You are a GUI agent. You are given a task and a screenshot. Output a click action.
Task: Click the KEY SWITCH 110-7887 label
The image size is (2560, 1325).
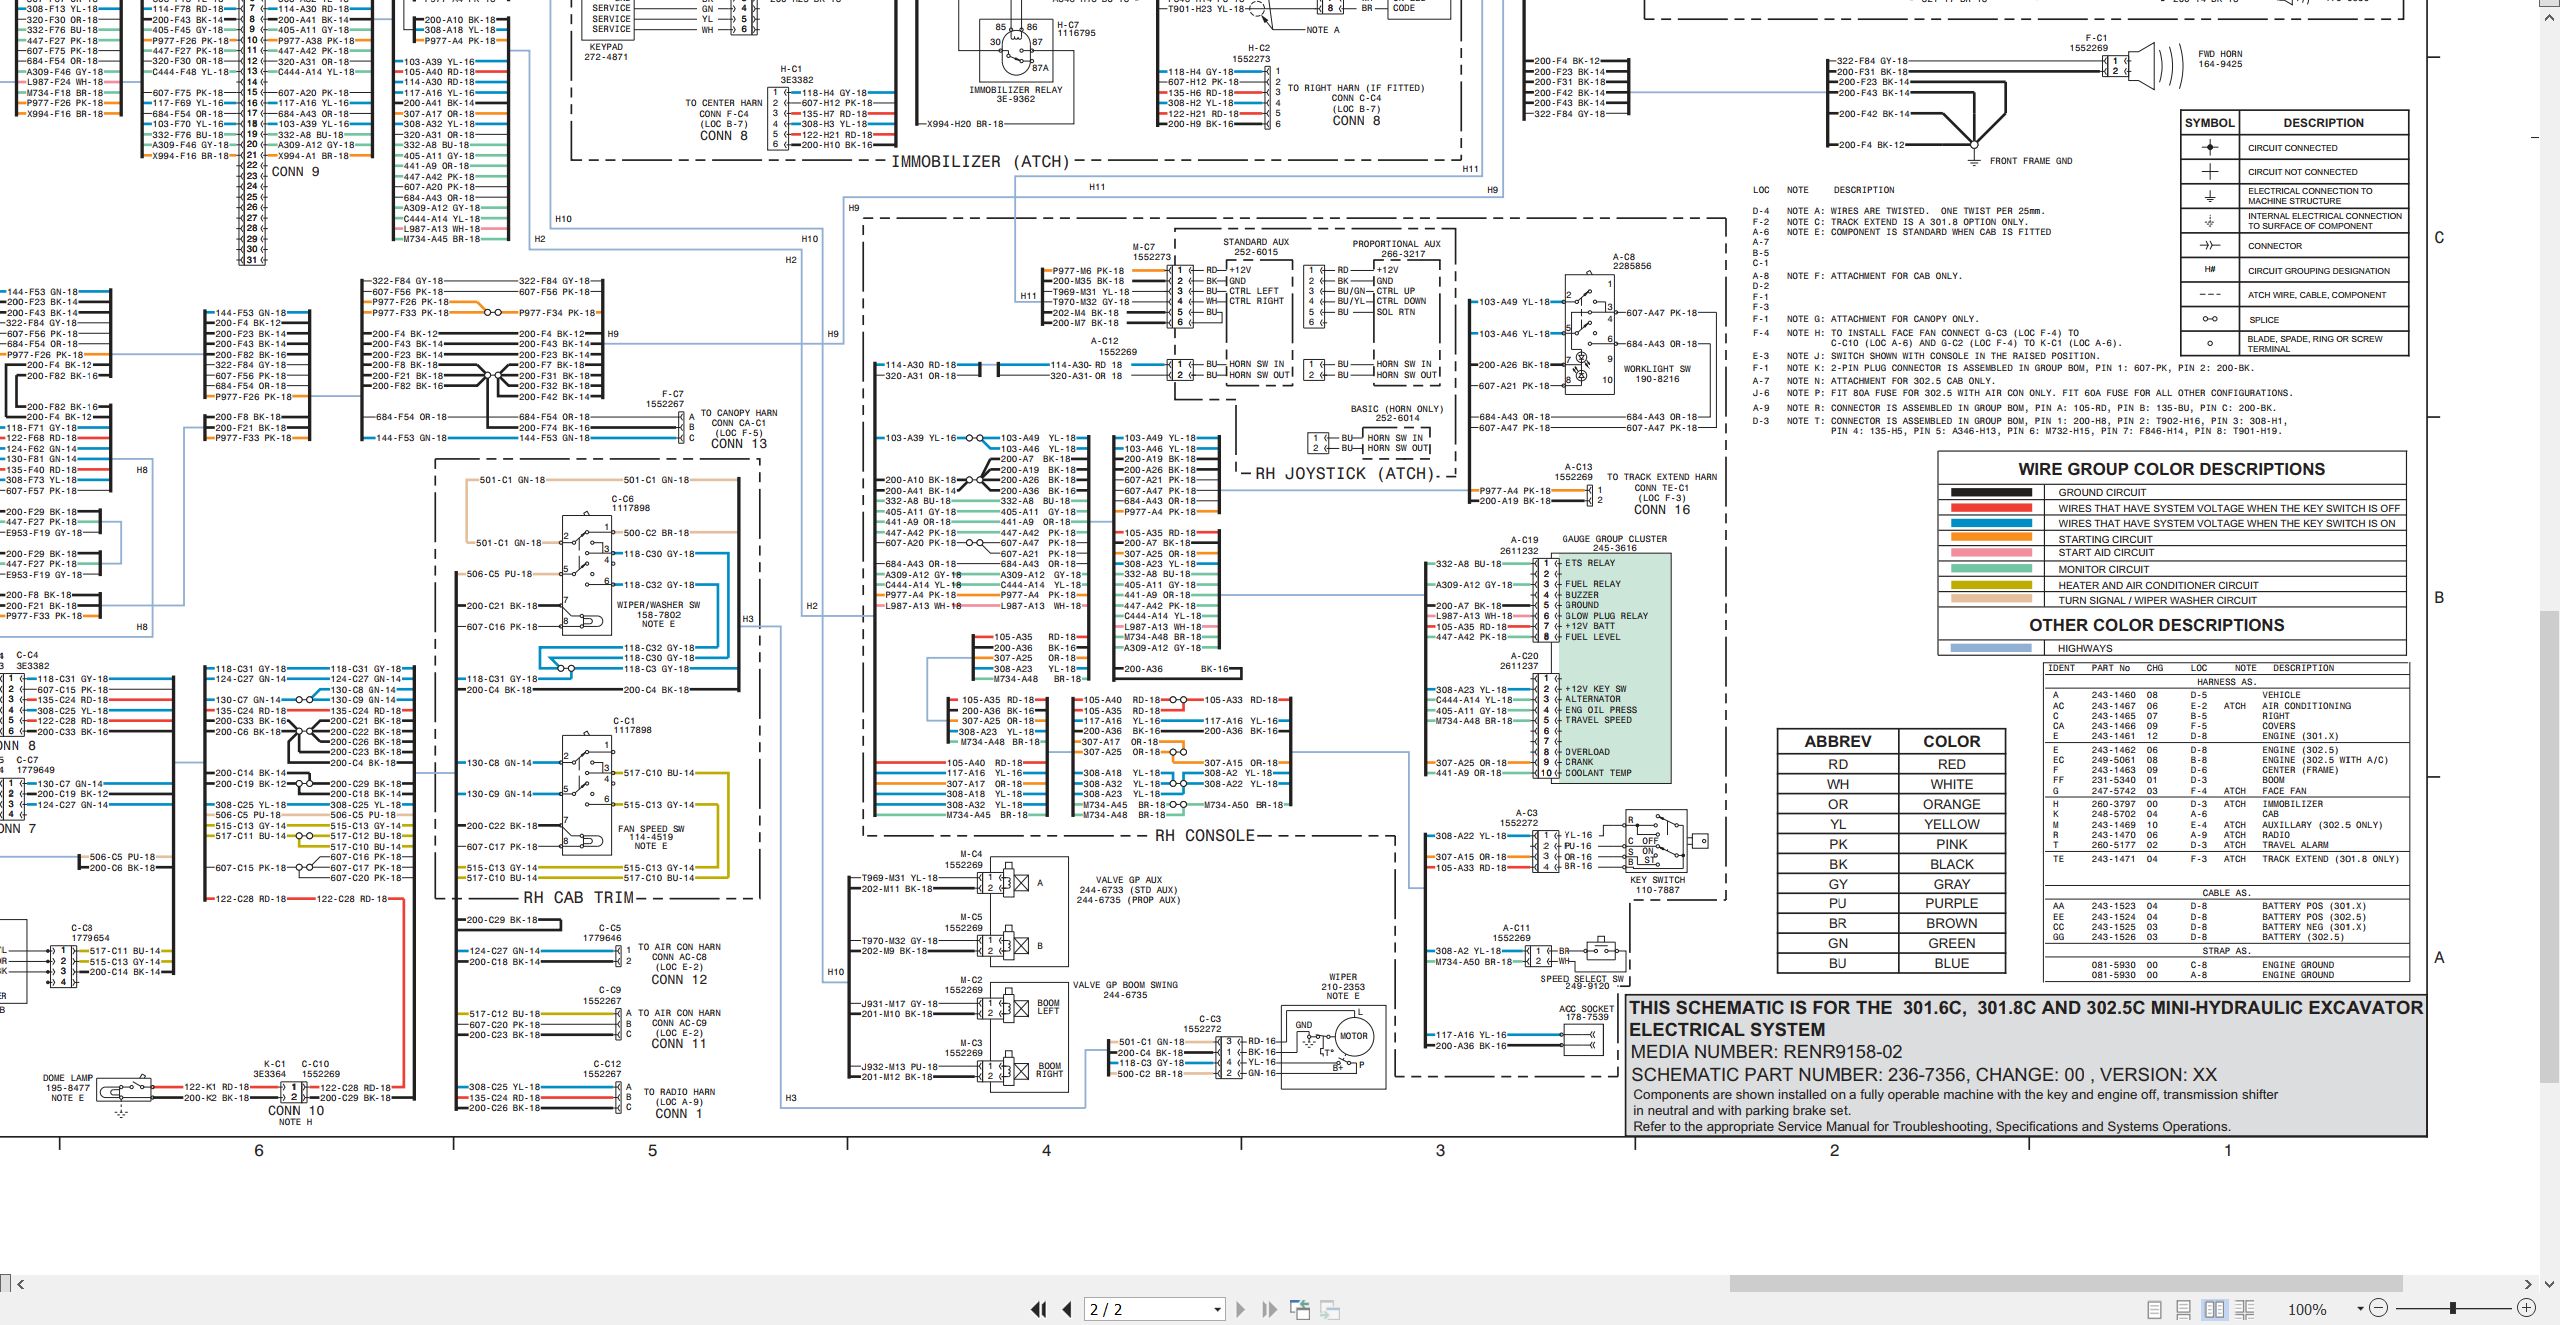pyautogui.click(x=1657, y=885)
